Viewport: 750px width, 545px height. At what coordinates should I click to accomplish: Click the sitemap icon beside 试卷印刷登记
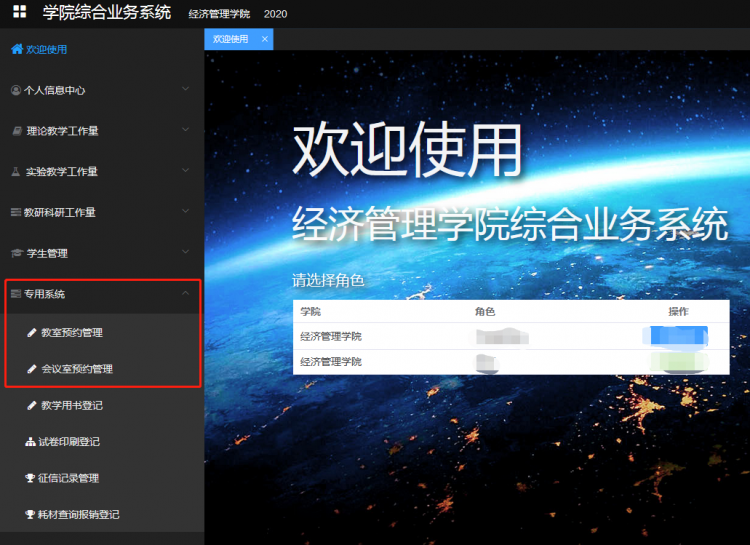coord(31,442)
